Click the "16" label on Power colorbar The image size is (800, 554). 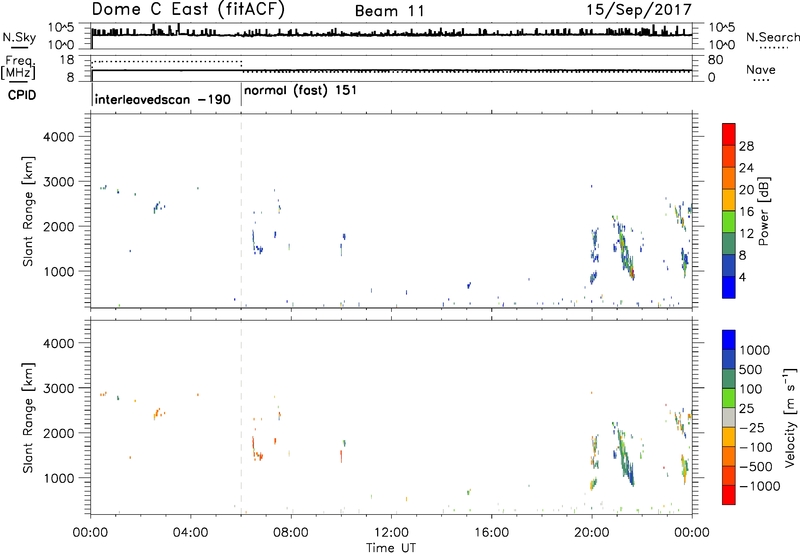[x=746, y=212]
